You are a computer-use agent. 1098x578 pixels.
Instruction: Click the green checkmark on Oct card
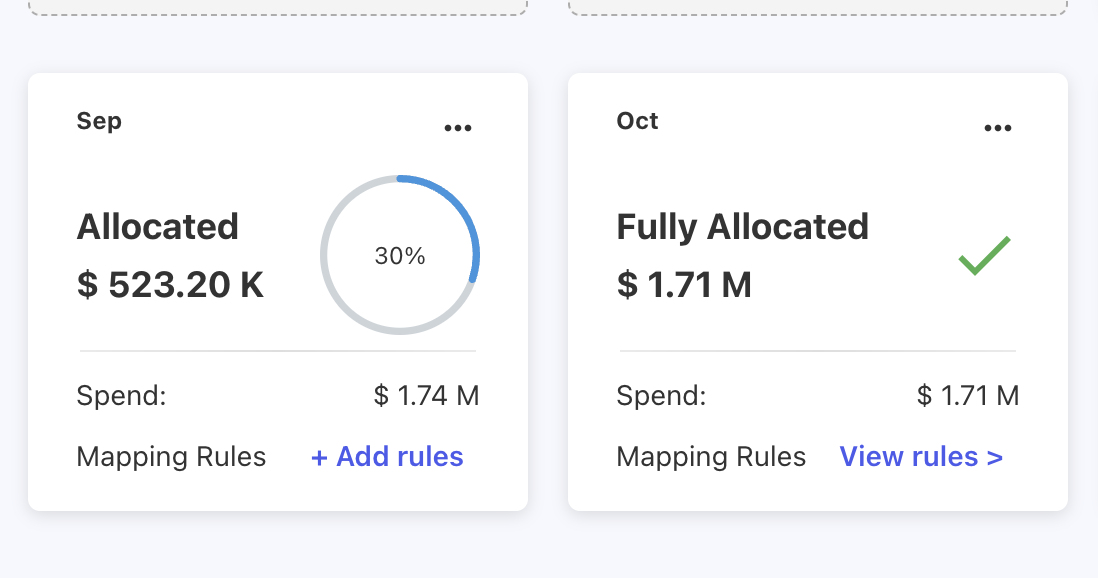tap(985, 255)
